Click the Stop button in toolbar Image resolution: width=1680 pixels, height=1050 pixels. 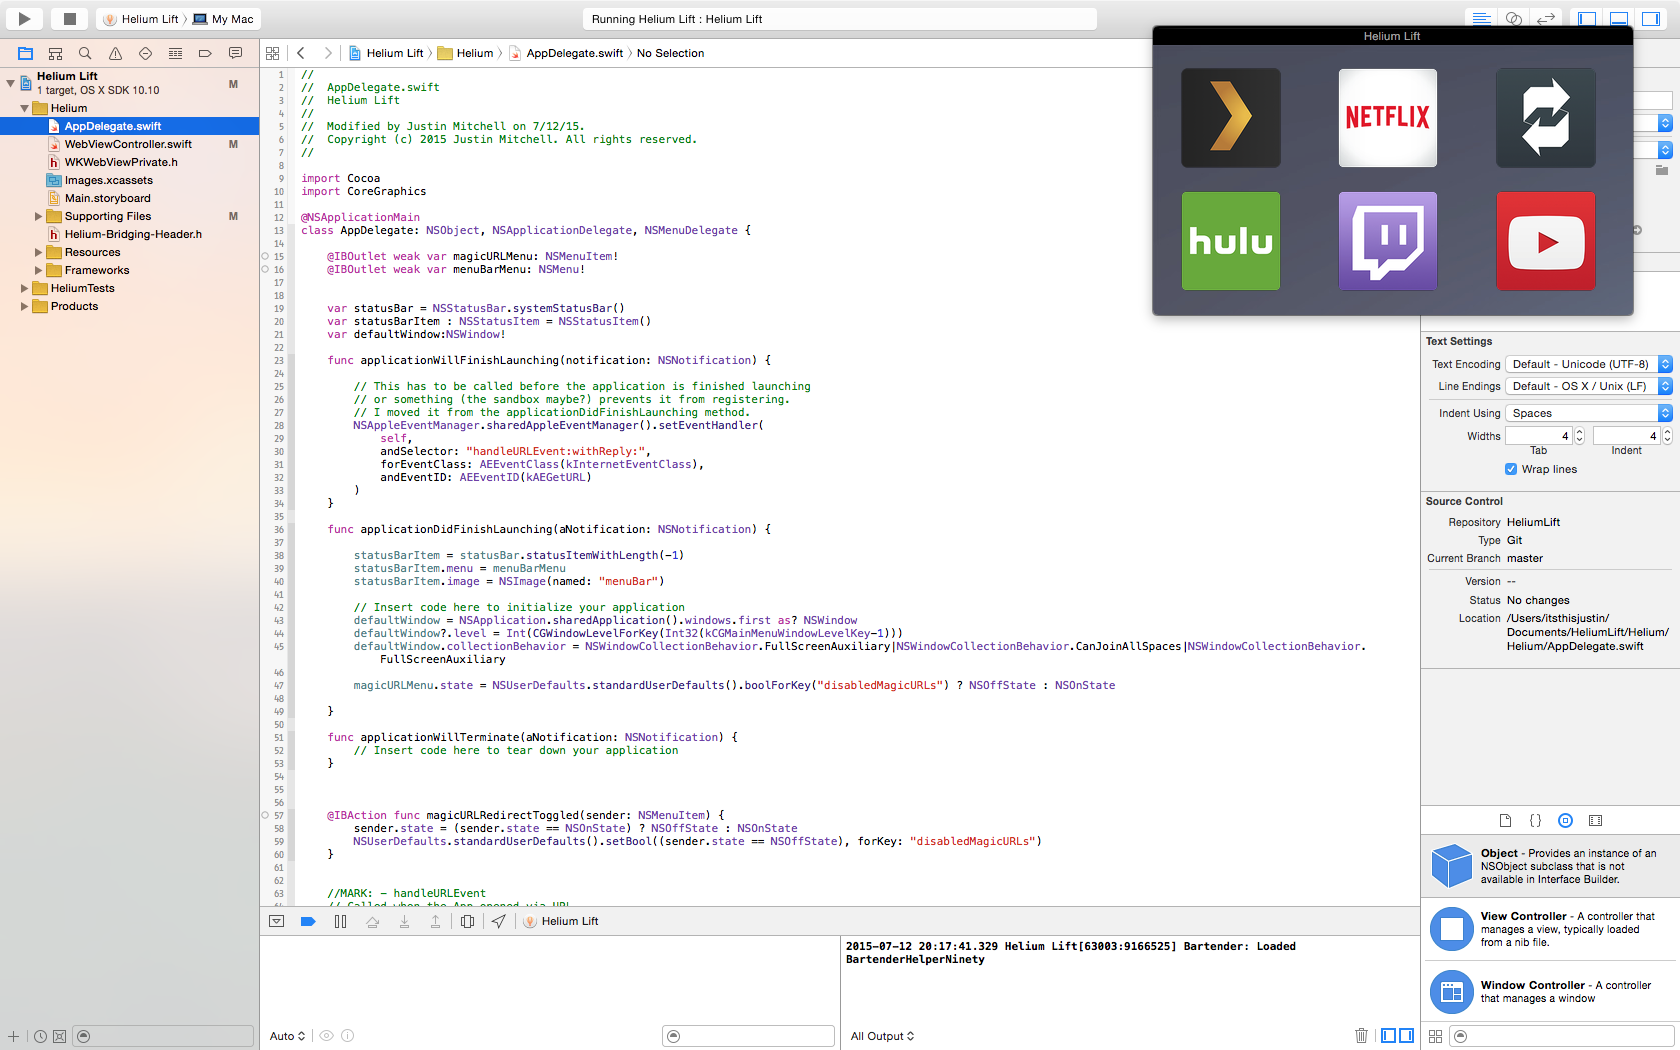click(x=69, y=18)
